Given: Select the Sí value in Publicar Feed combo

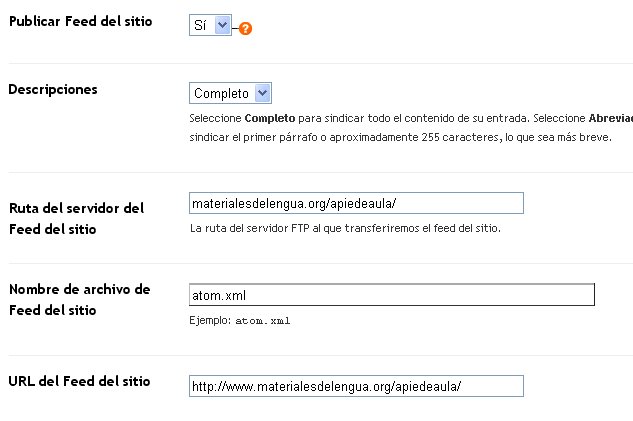Looking at the screenshot, I should [x=201, y=25].
